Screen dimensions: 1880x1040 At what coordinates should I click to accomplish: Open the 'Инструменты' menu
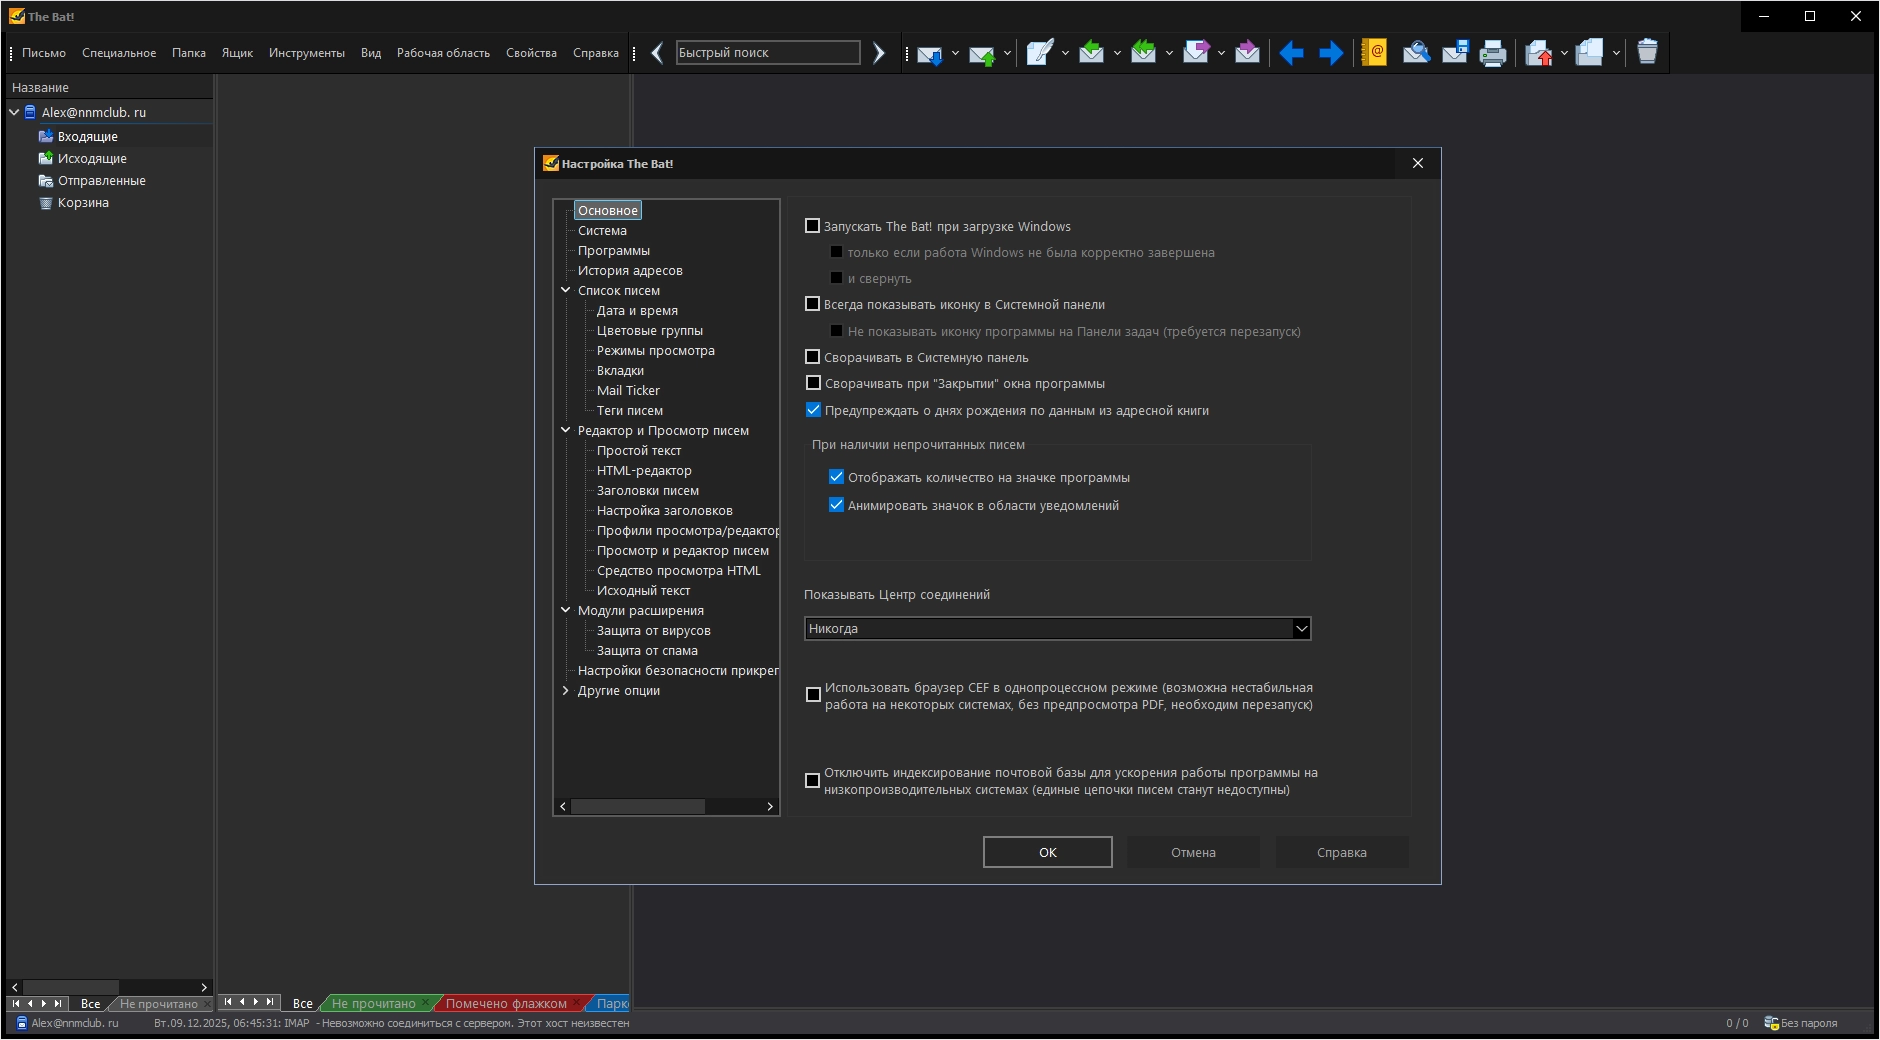coord(306,53)
